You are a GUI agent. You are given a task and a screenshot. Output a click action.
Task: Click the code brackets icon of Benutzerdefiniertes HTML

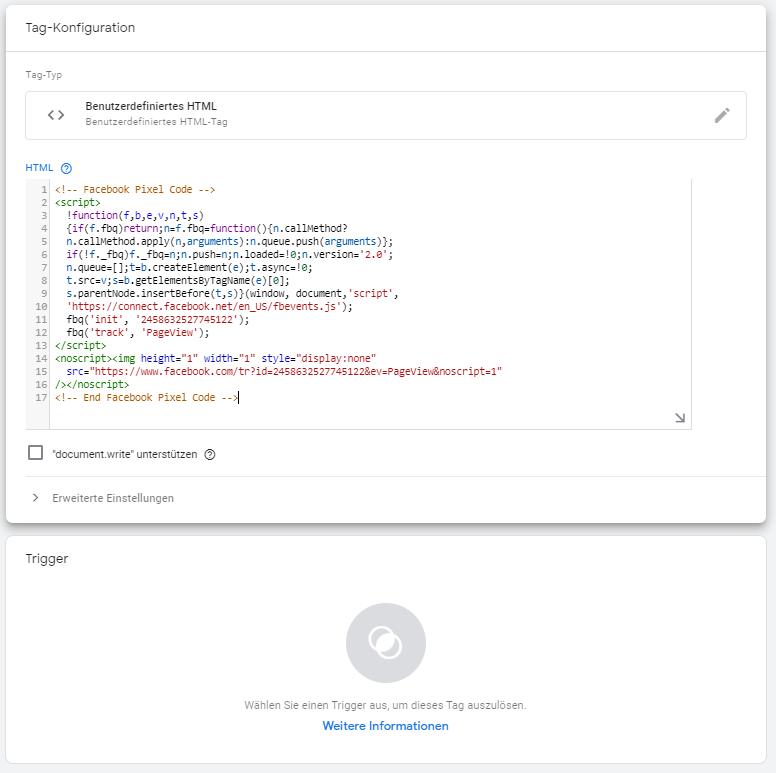56,115
